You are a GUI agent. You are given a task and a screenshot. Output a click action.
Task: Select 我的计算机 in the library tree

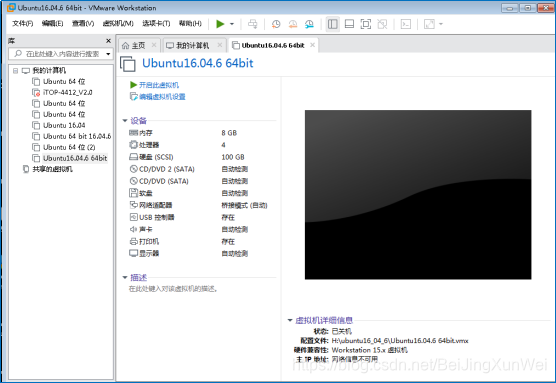[x=49, y=71]
